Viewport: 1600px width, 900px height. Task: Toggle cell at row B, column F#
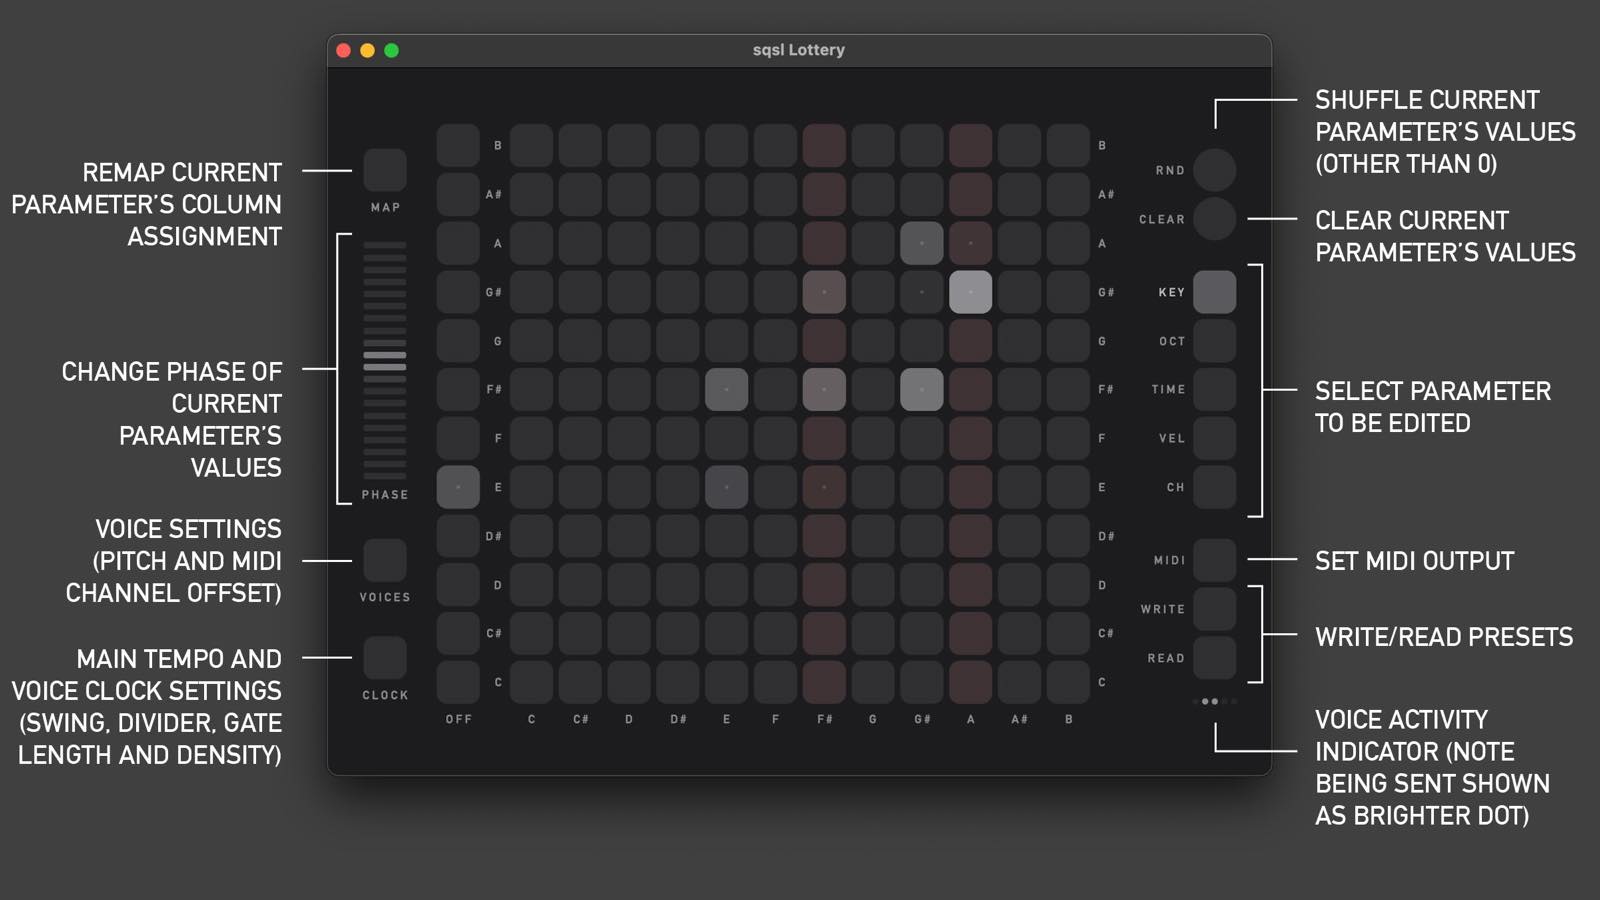(x=824, y=145)
